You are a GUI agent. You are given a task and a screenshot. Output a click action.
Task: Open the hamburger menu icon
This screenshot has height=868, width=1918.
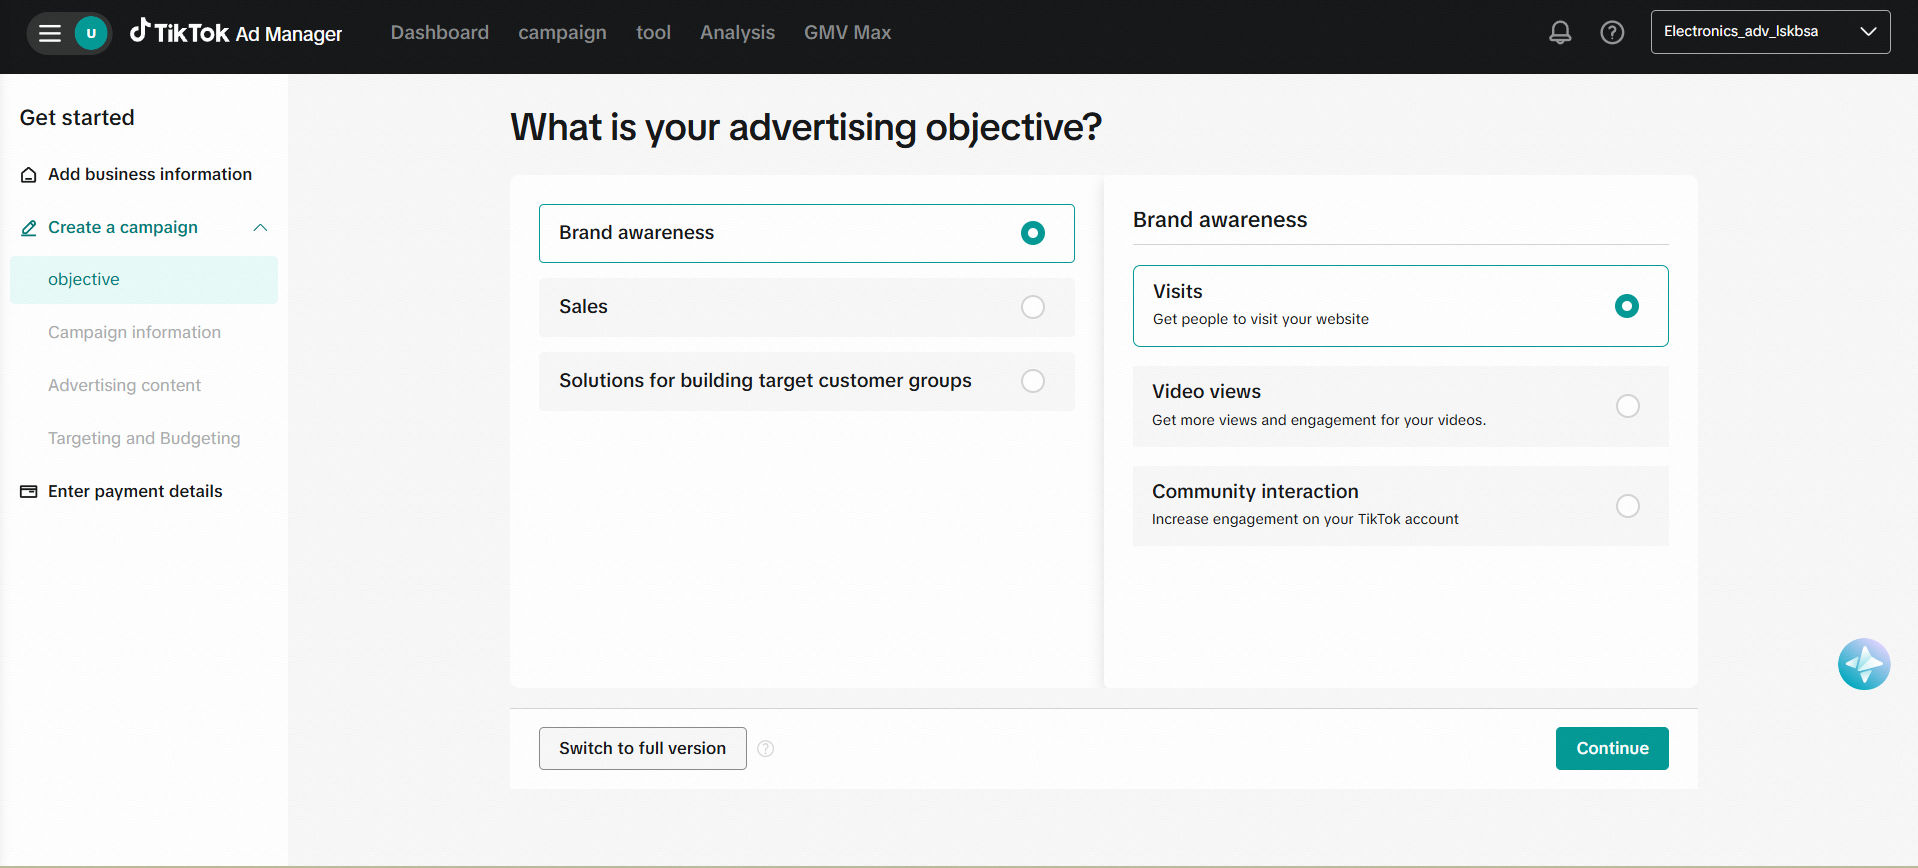(x=50, y=34)
